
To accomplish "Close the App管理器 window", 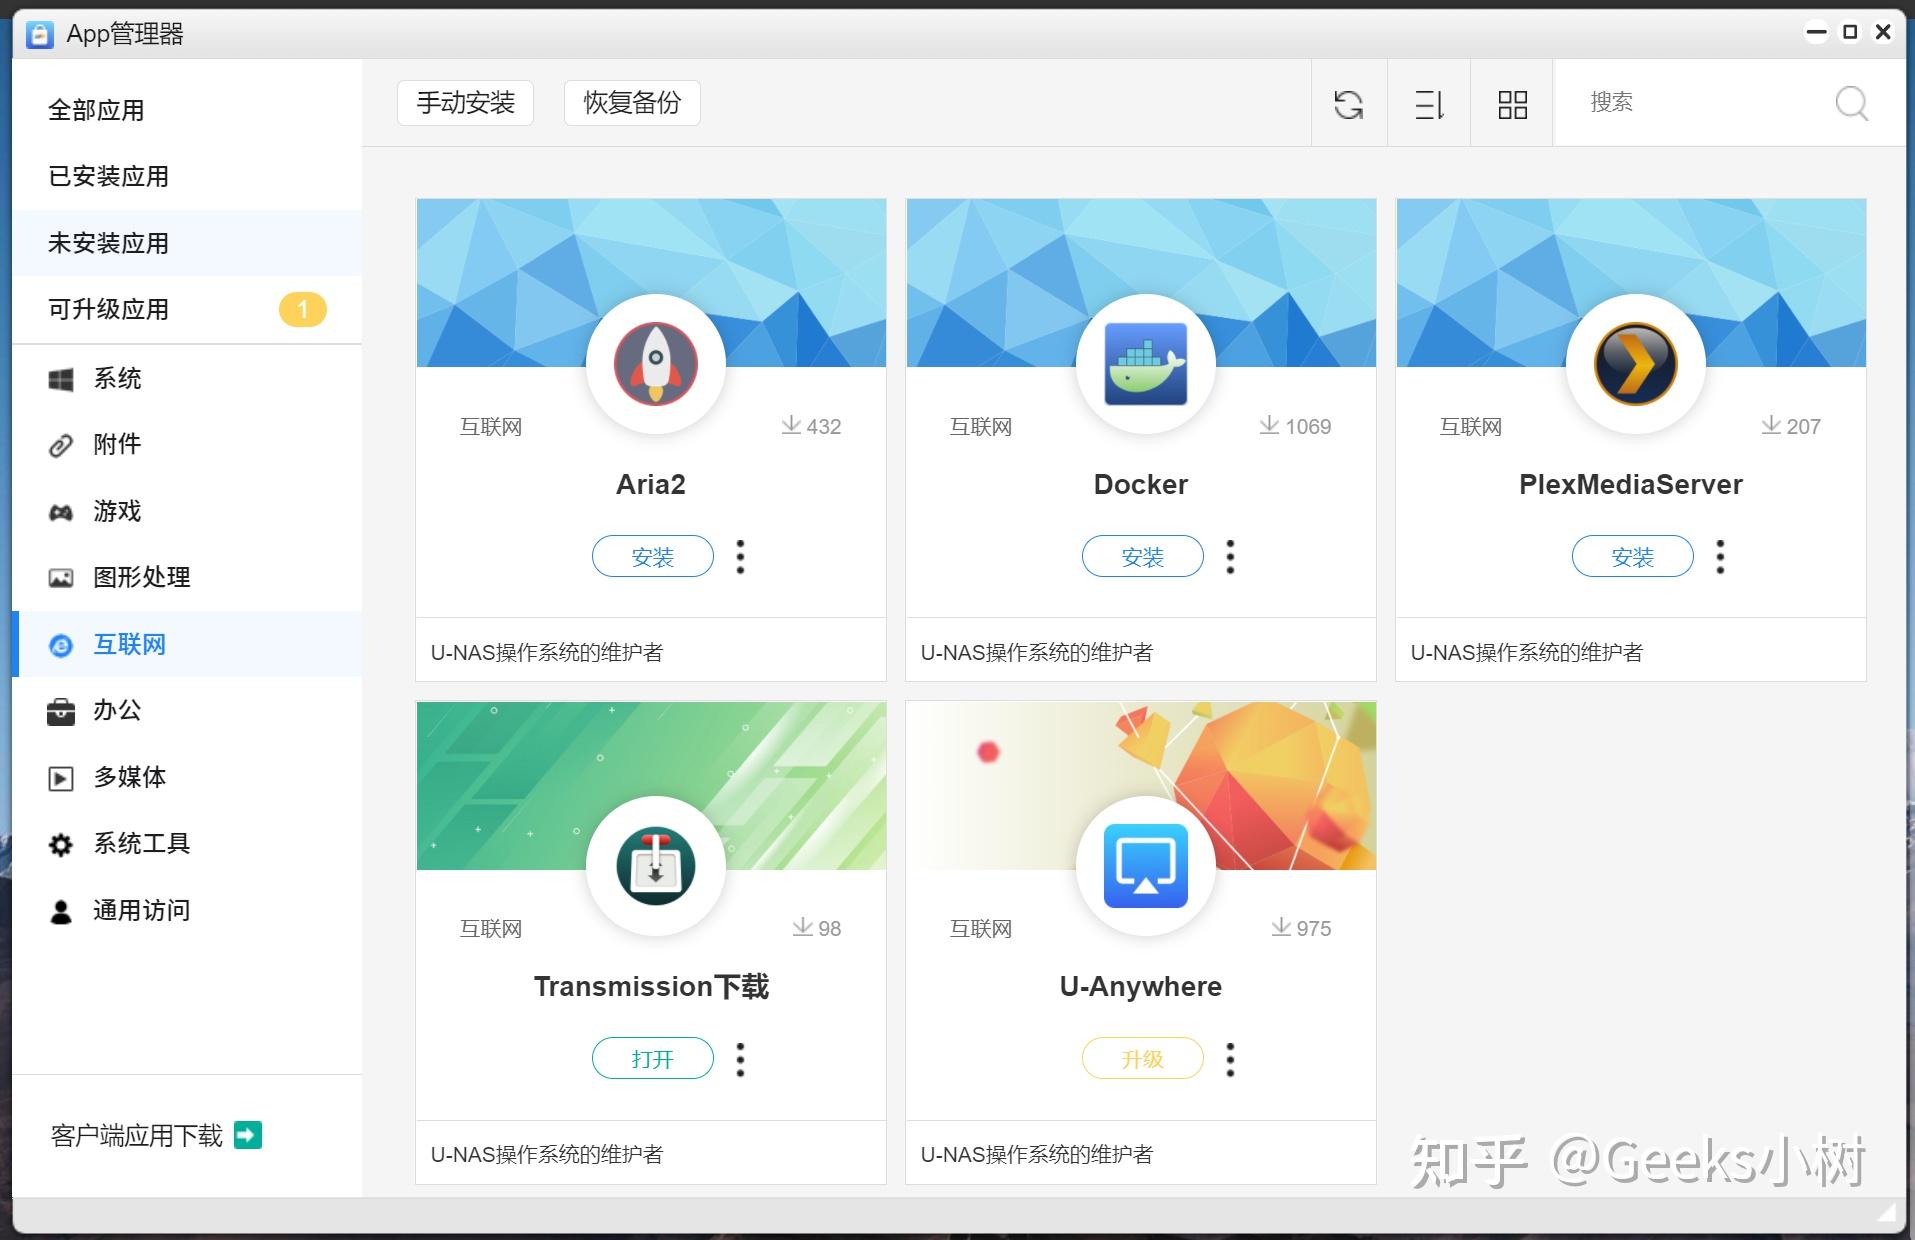I will click(1883, 32).
